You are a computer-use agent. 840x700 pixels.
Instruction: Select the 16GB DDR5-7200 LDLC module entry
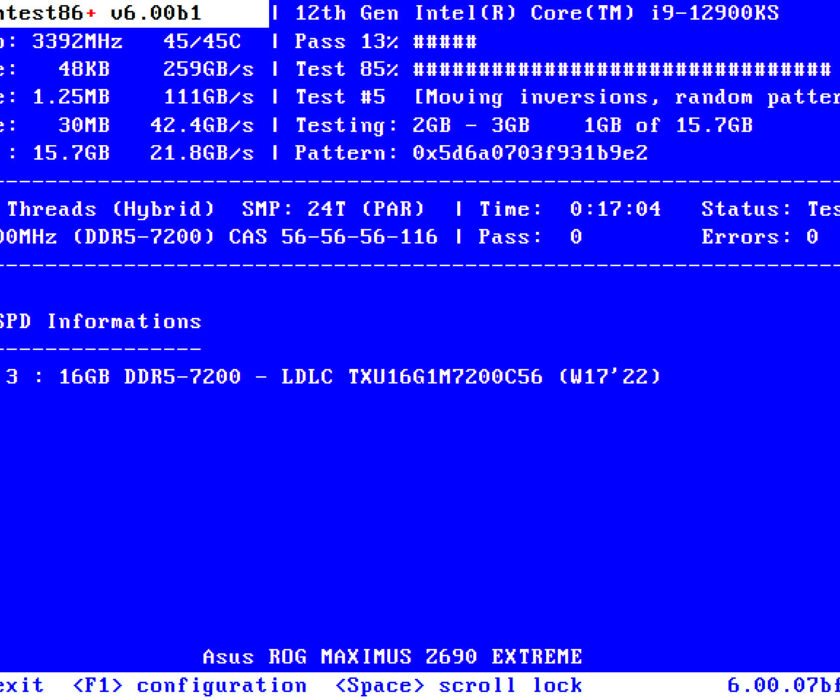click(330, 377)
